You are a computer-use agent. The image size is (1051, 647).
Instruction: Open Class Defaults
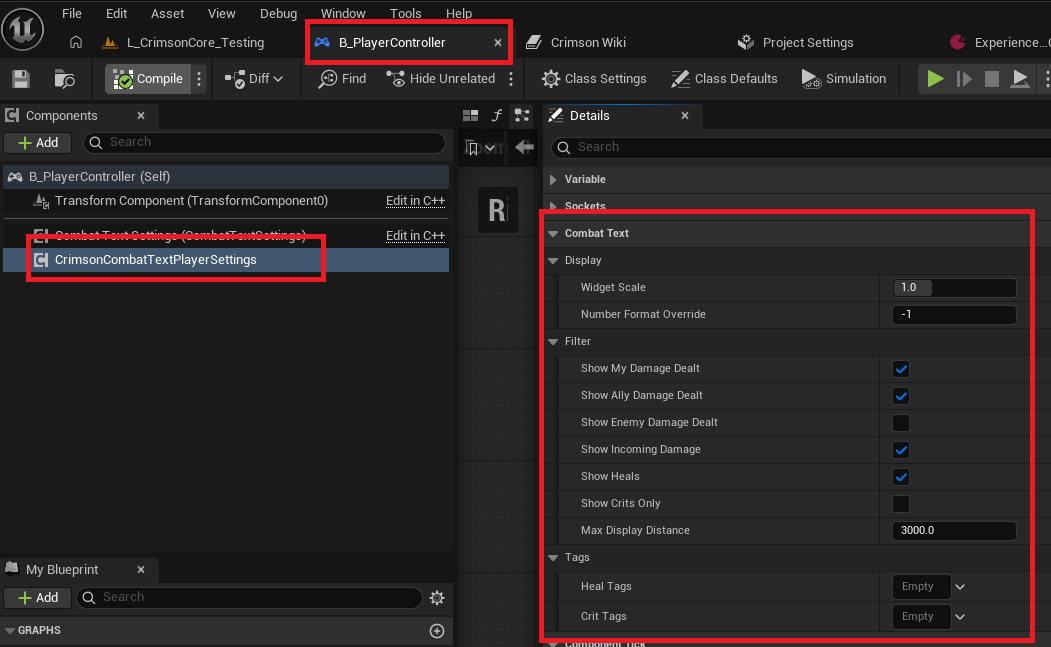(x=725, y=78)
